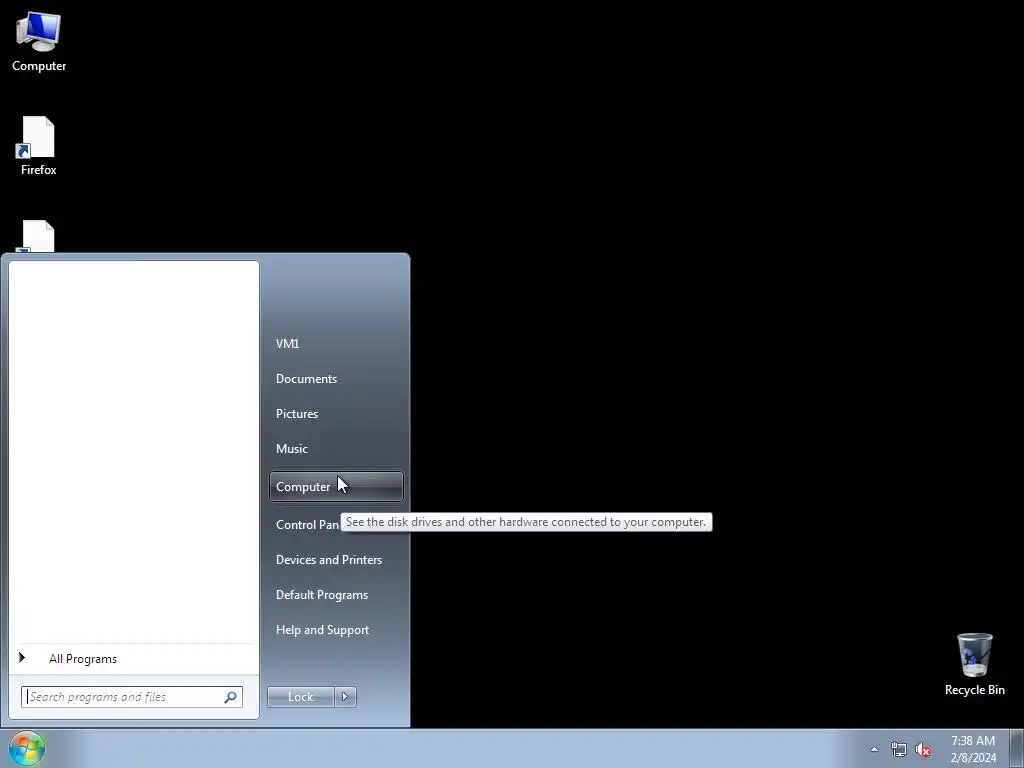Viewport: 1024px width, 768px height.
Task: Open the network status tray icon
Action: (899, 750)
